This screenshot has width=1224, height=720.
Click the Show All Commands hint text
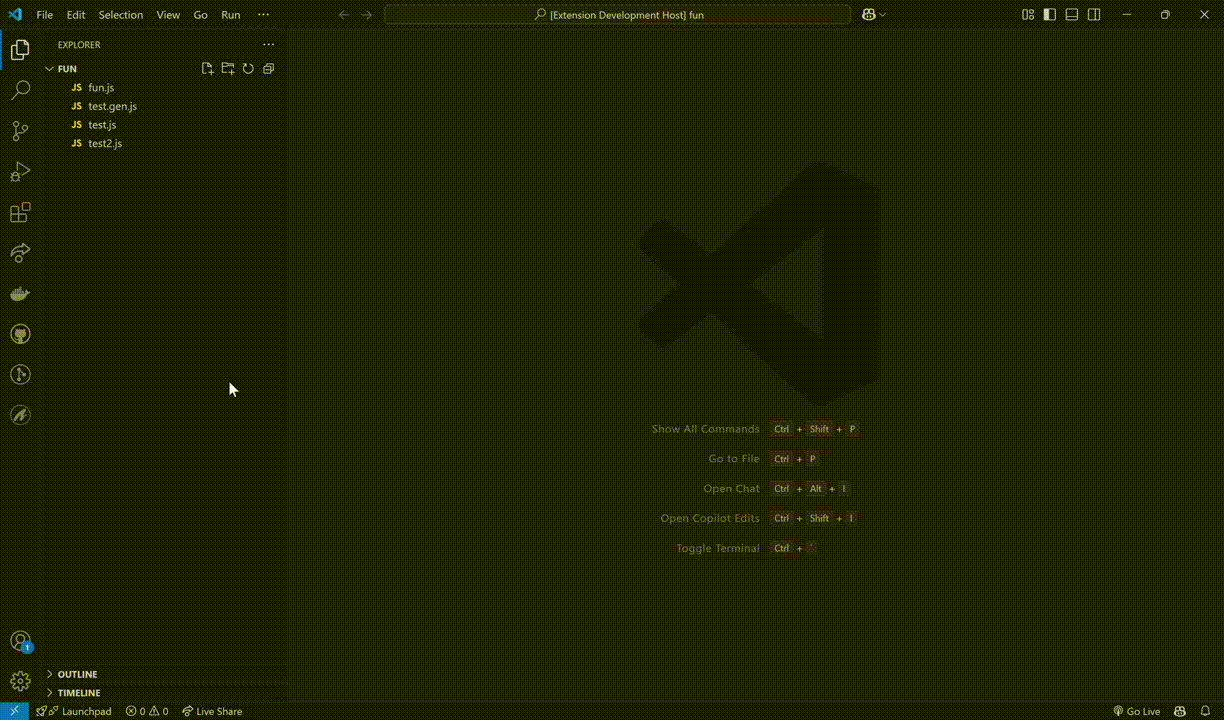click(706, 429)
